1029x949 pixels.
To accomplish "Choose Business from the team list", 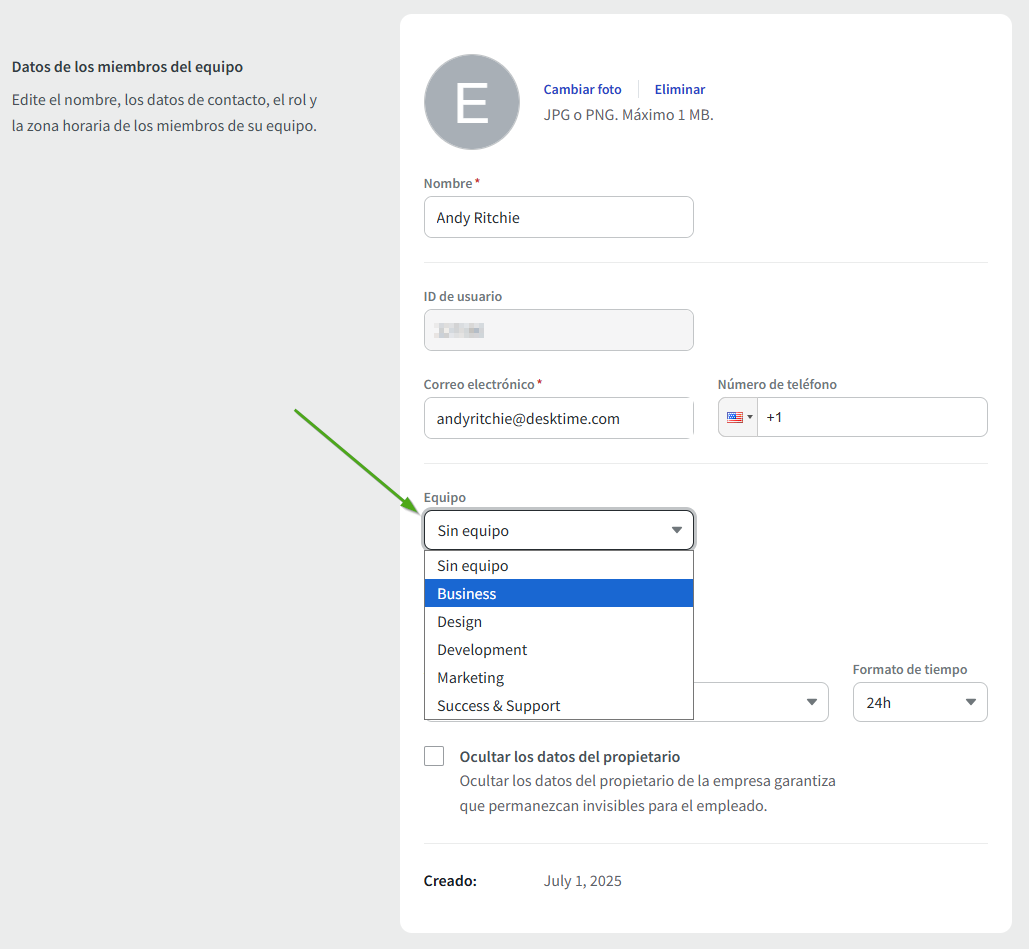I will [x=558, y=594].
